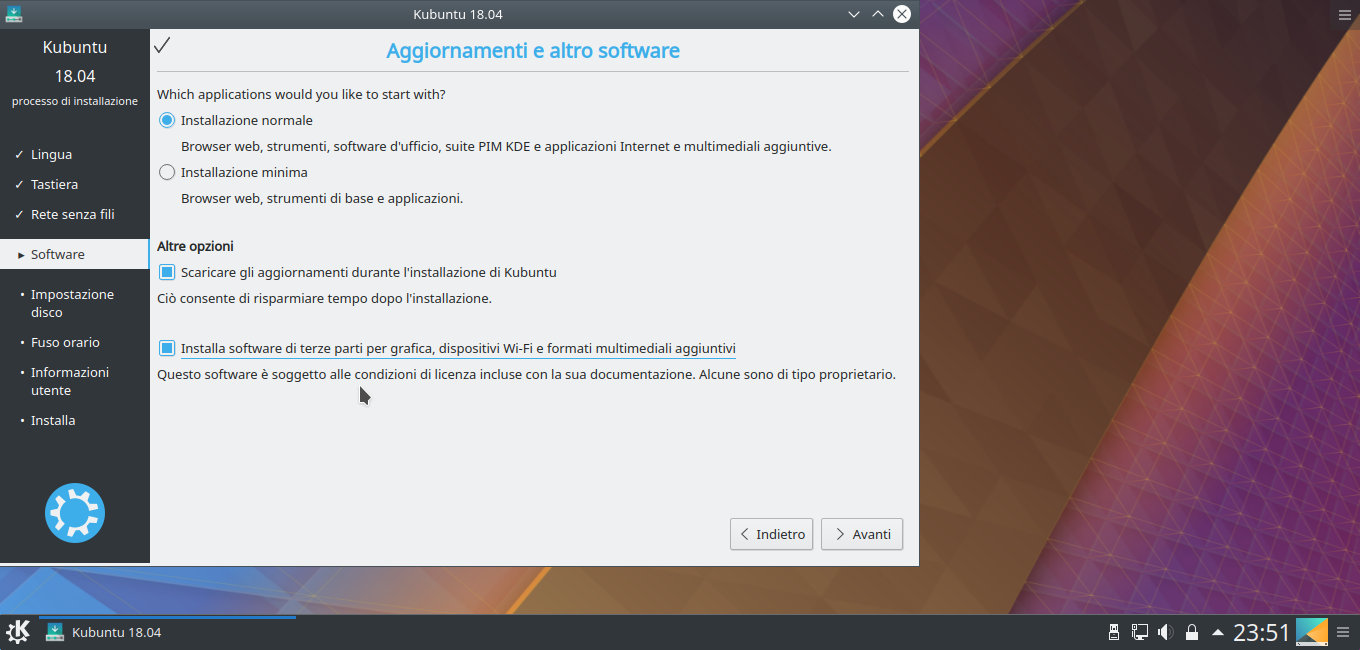Screen dimensions: 1360x650
Task: Open the panel settings hamburger icon
Action: pos(1344,632)
